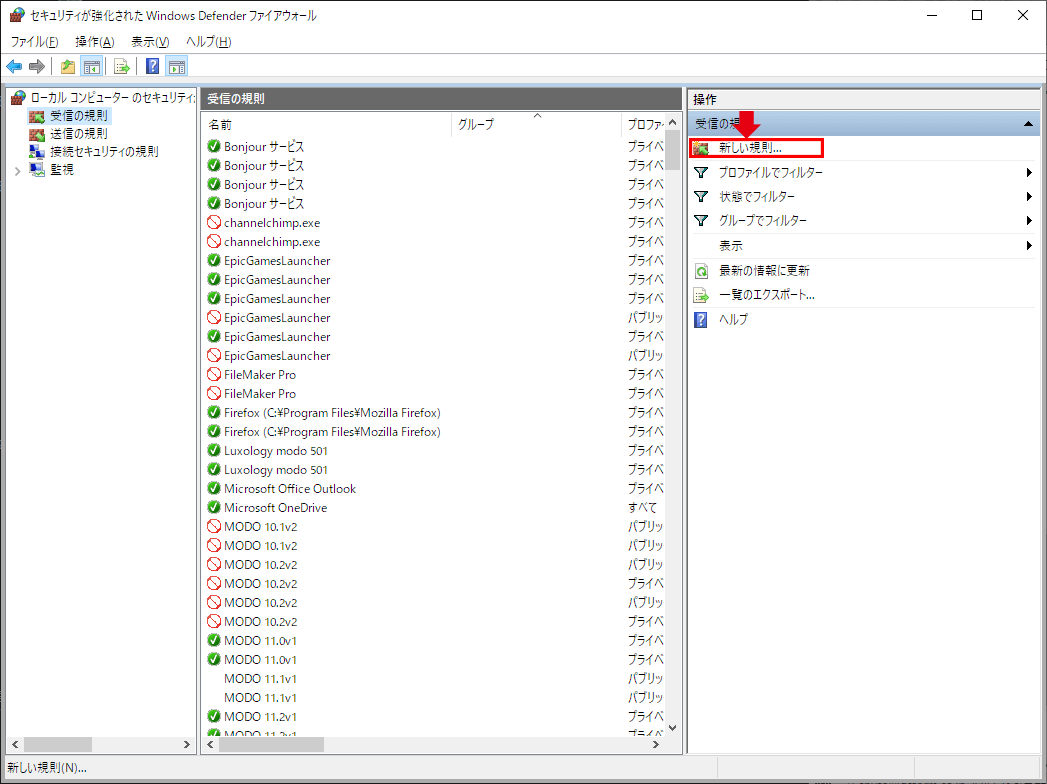Click rules list horizontal scrollbar left arrow
Screen dimensions: 1047x784
click(210, 744)
